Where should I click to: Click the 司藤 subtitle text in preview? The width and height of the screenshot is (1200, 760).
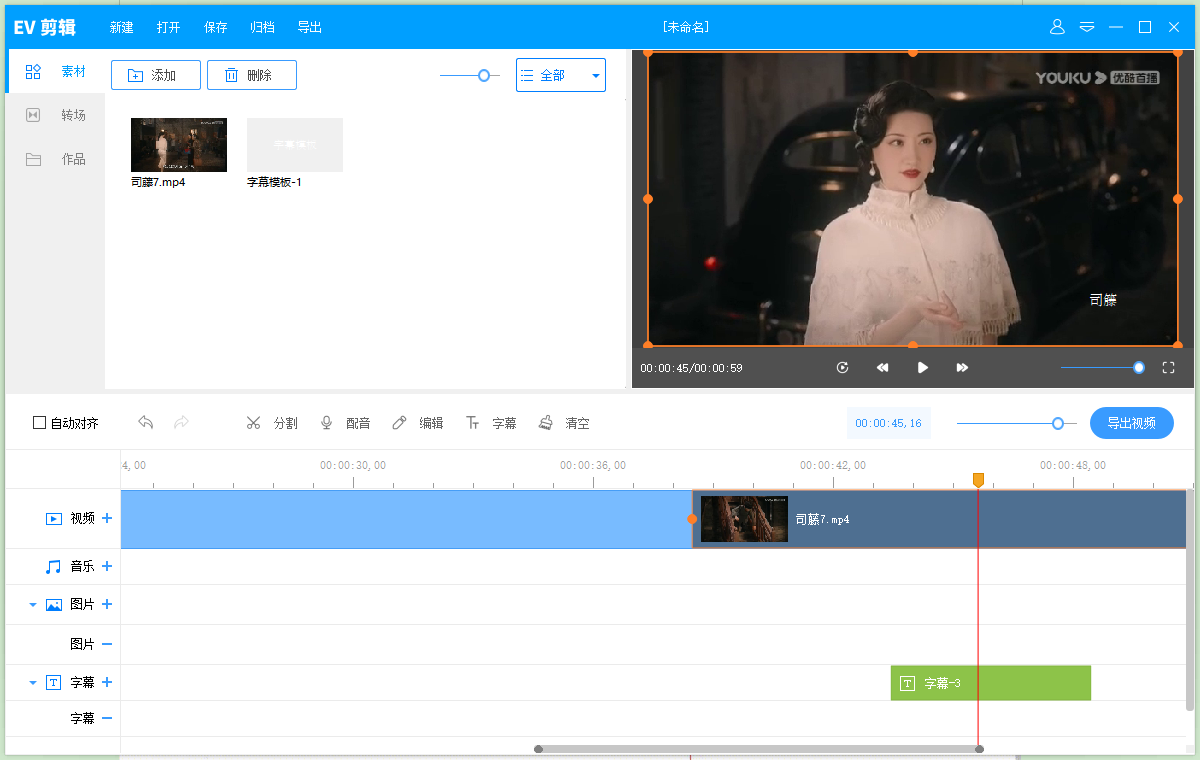(1103, 300)
